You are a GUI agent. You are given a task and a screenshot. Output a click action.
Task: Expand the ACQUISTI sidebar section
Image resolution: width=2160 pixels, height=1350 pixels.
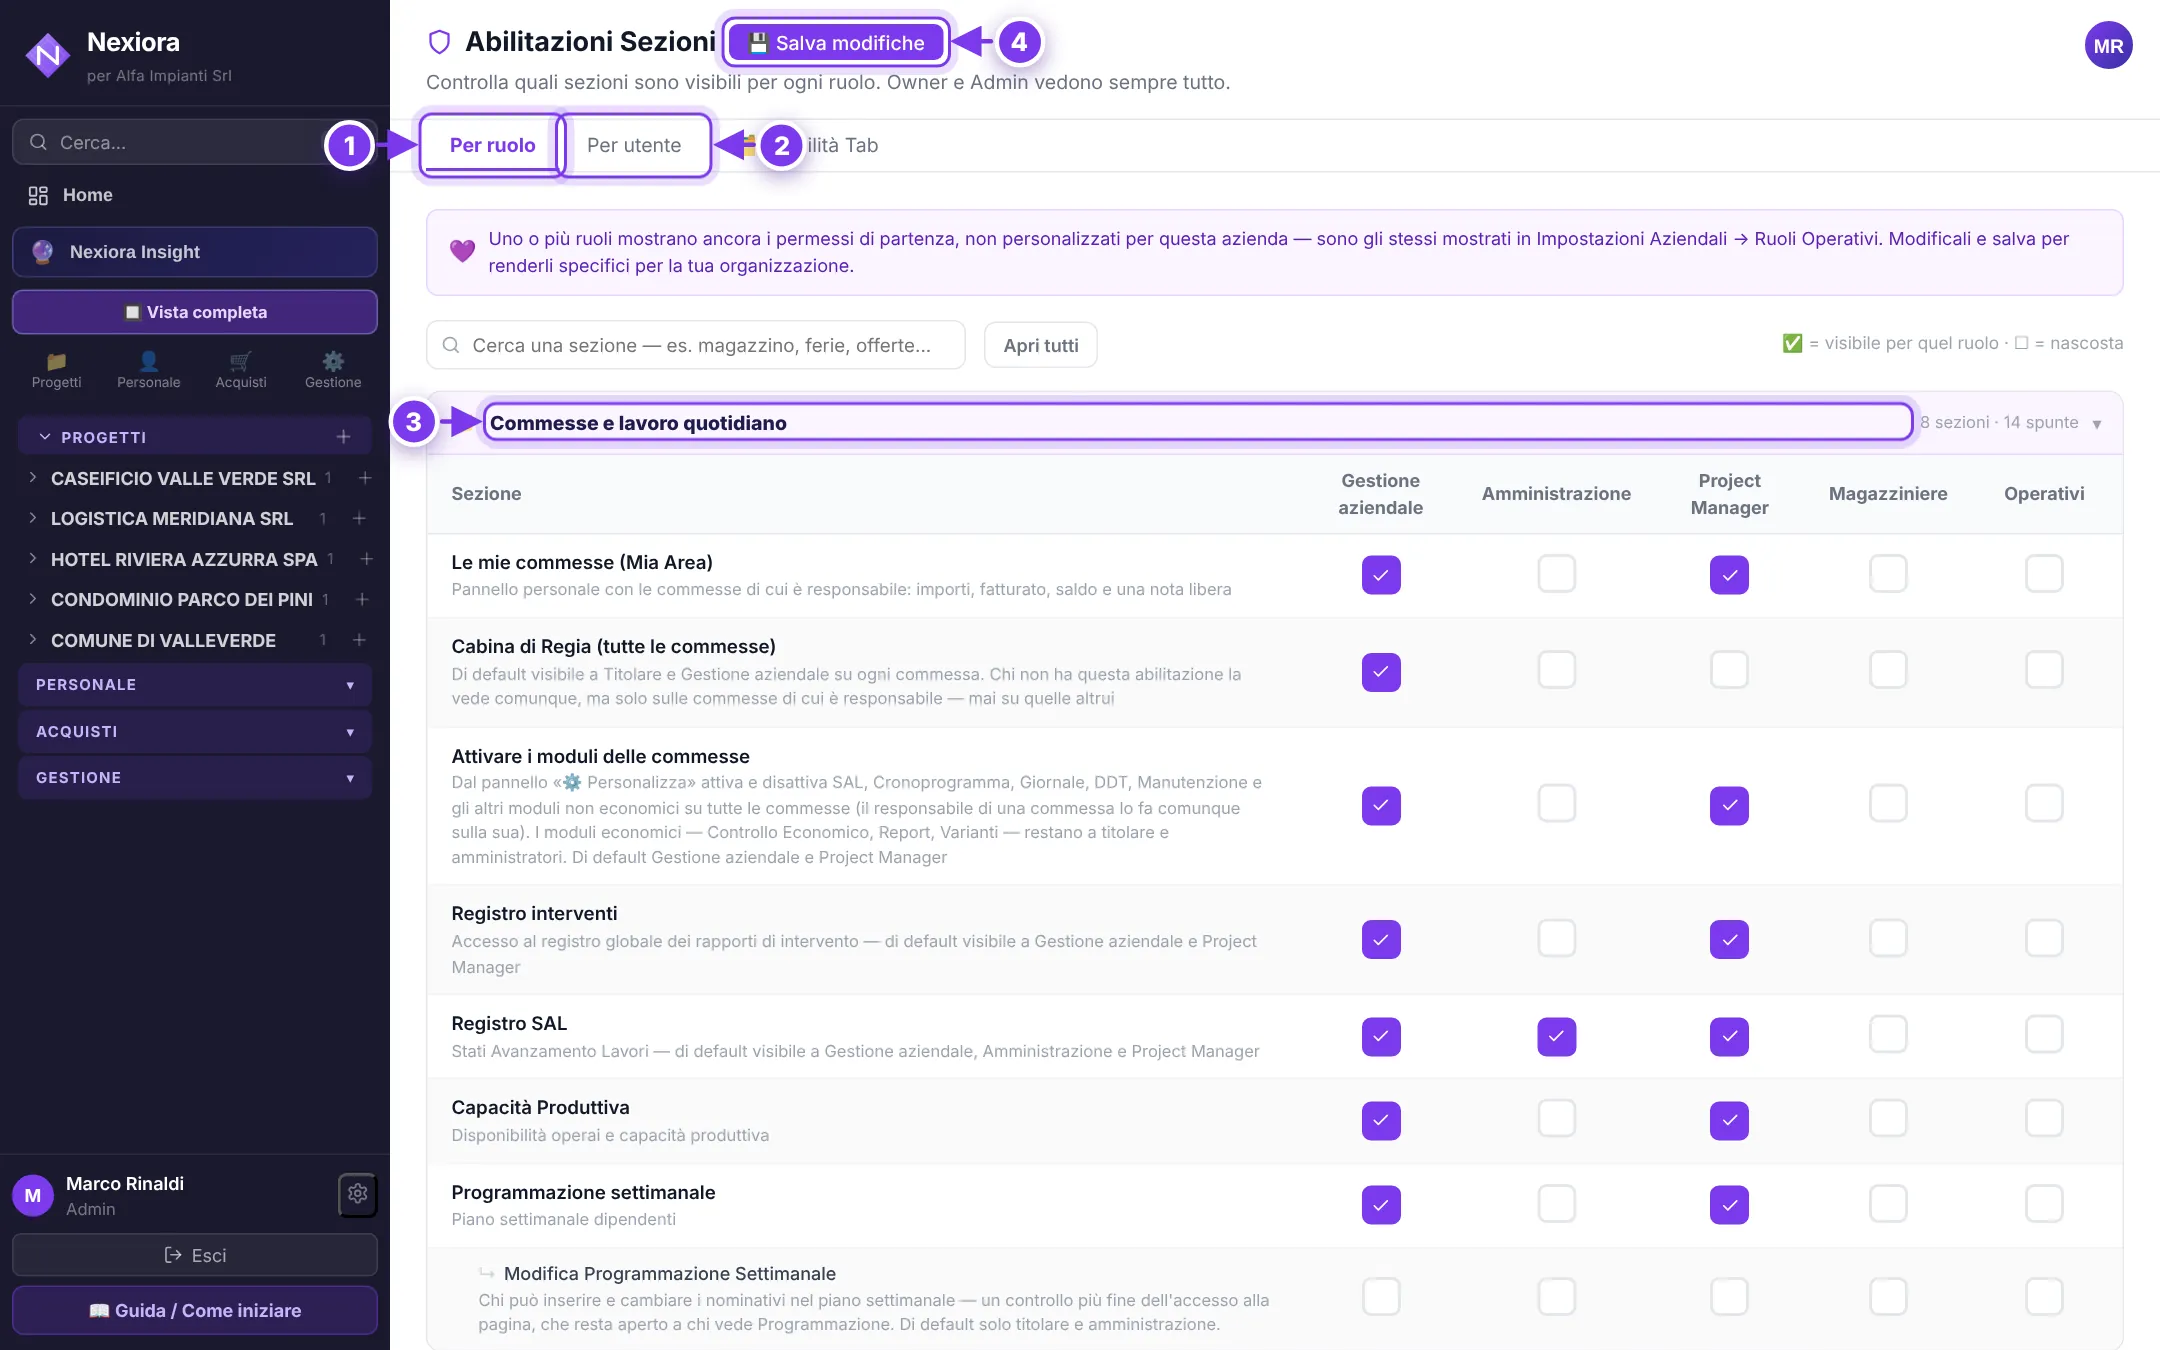(x=195, y=732)
